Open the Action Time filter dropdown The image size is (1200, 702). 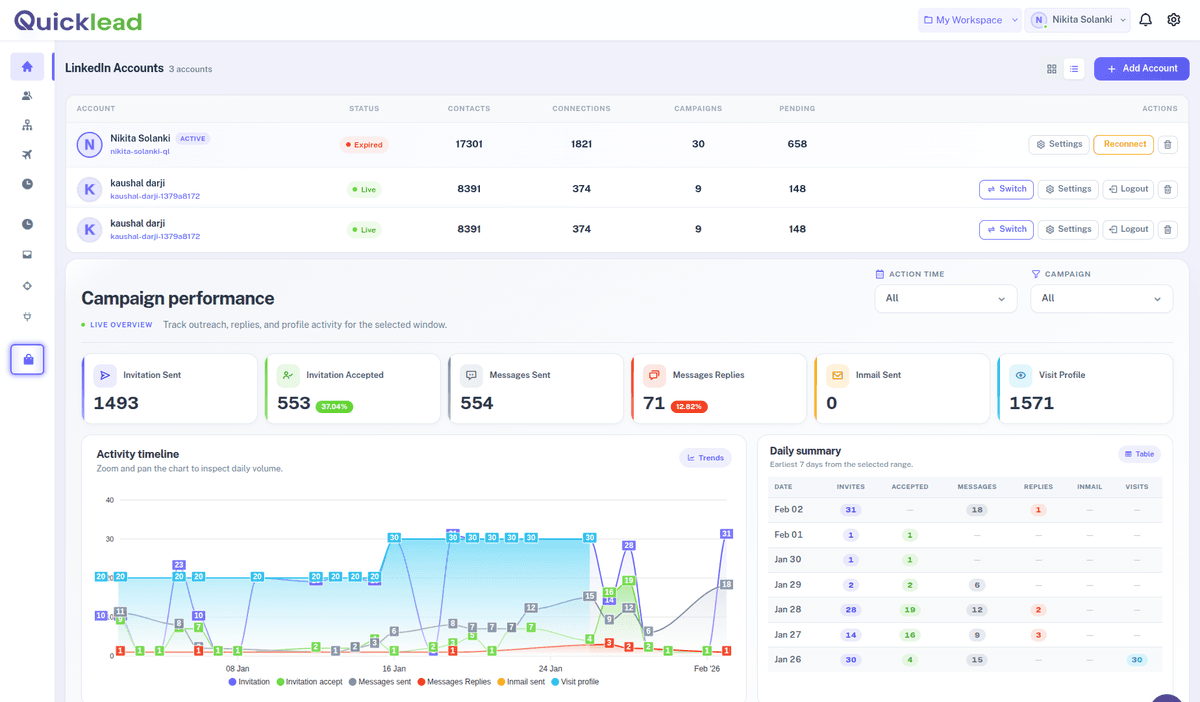point(945,298)
